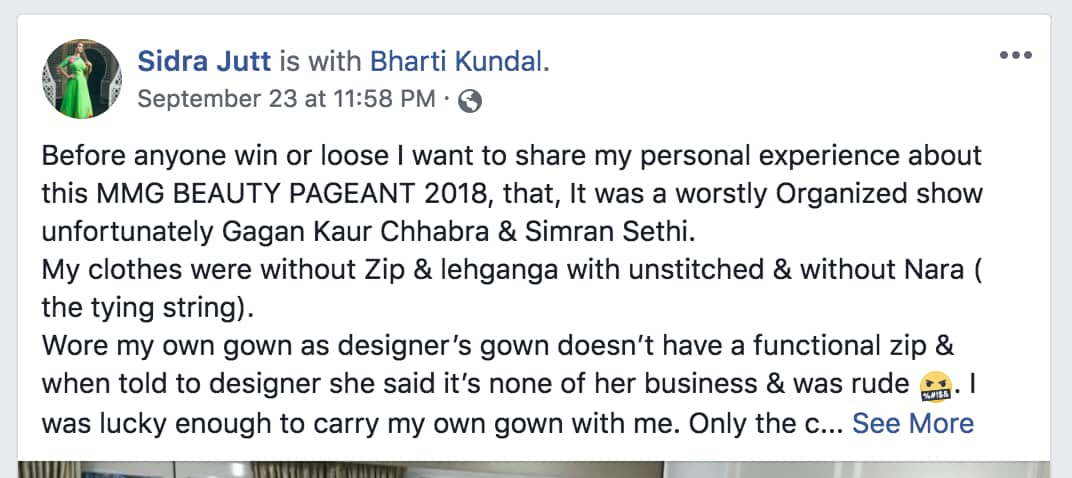Click the 'Wore my own gown' sentence
1072x478 pixels.
[497, 347]
